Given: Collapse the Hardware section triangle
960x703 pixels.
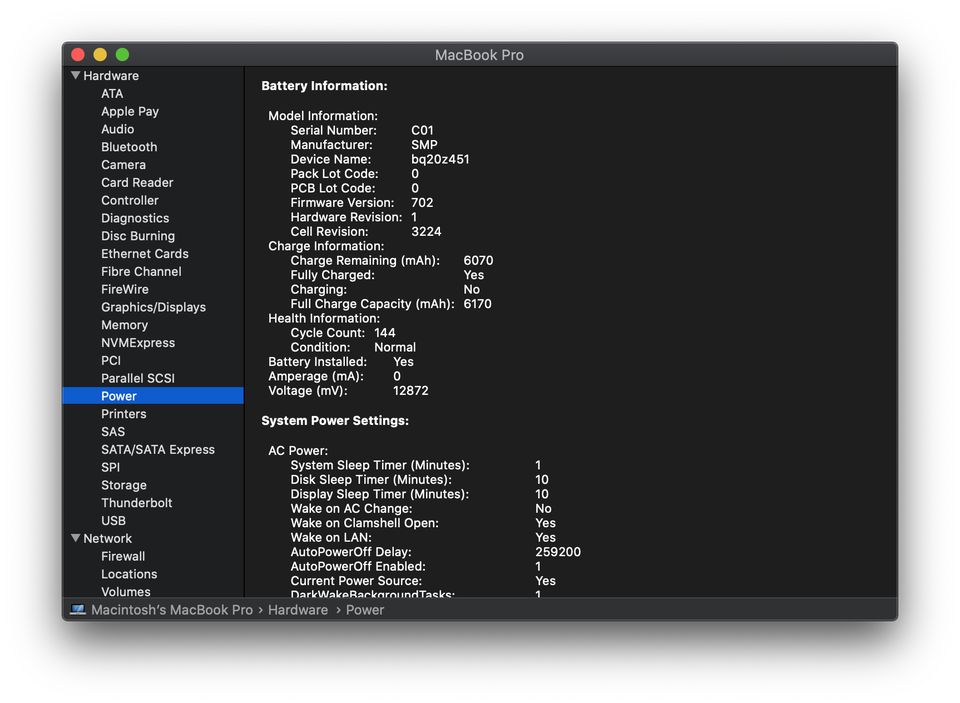Looking at the screenshot, I should click(x=75, y=76).
